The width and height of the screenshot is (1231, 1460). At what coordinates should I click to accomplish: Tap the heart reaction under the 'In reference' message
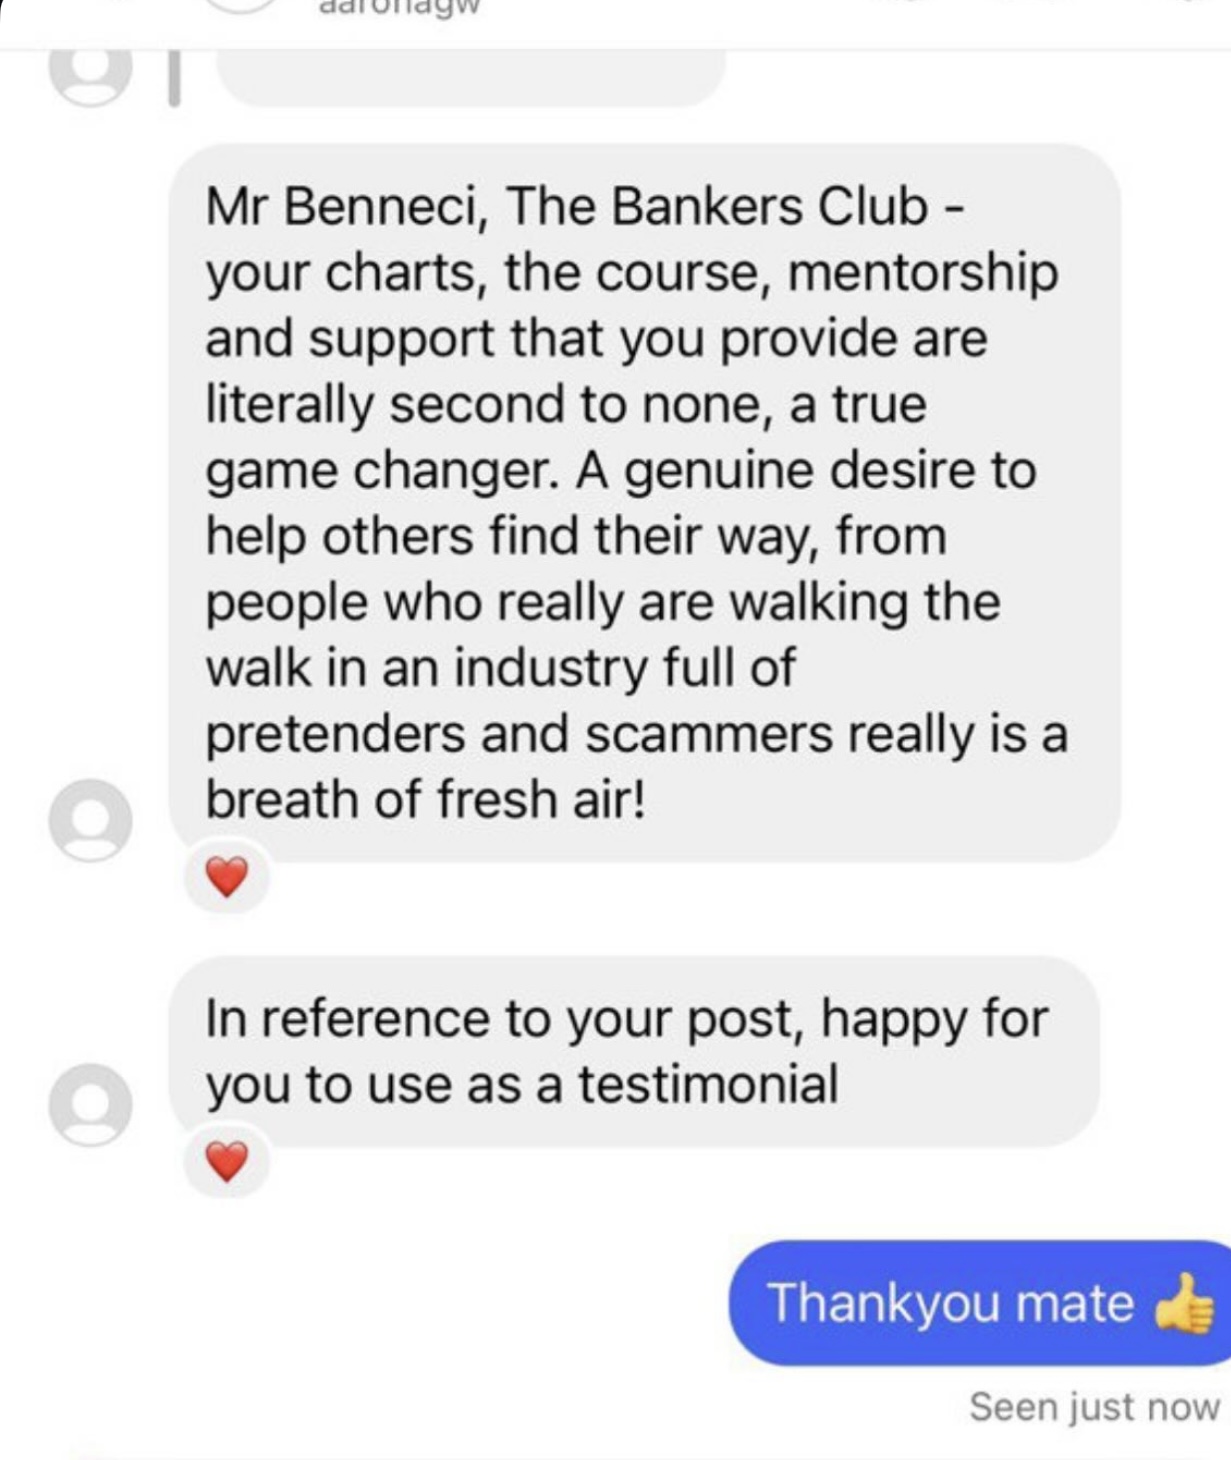[x=227, y=1161]
